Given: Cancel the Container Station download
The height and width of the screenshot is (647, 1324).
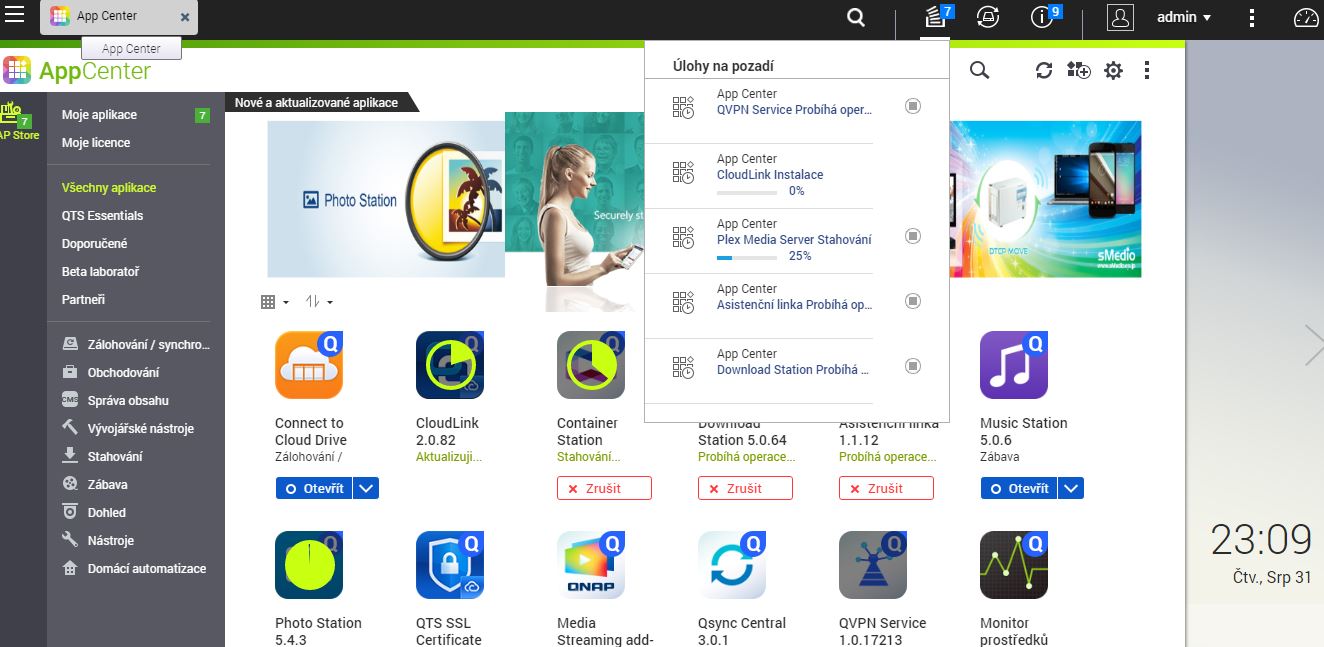Looking at the screenshot, I should pyautogui.click(x=604, y=488).
